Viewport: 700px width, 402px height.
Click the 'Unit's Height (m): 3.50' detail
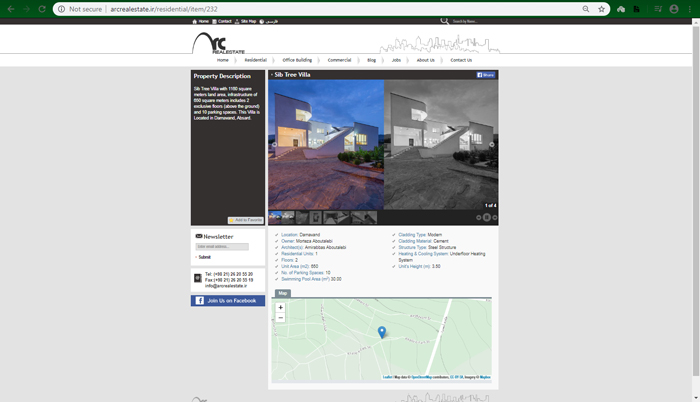click(x=419, y=266)
